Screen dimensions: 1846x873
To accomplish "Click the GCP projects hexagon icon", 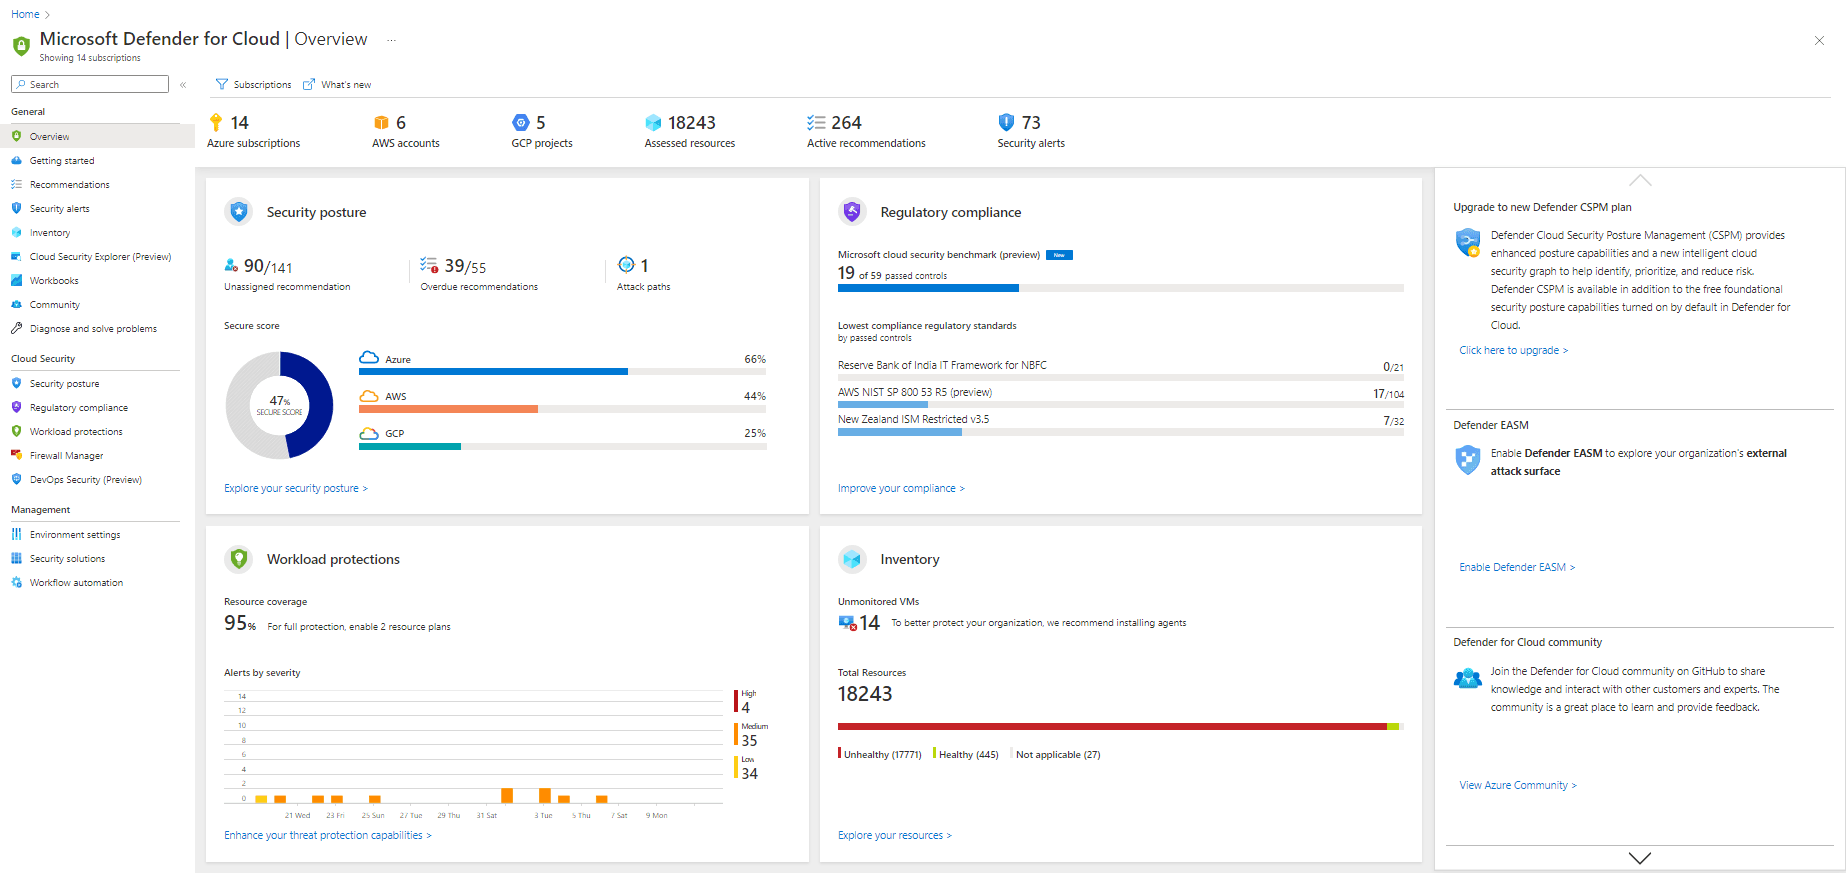I will (520, 122).
